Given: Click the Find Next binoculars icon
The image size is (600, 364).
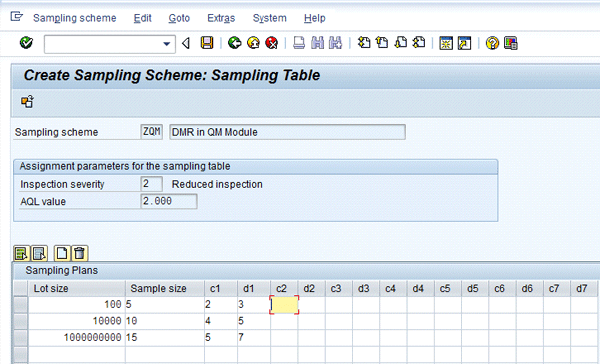Looking at the screenshot, I should [335, 43].
